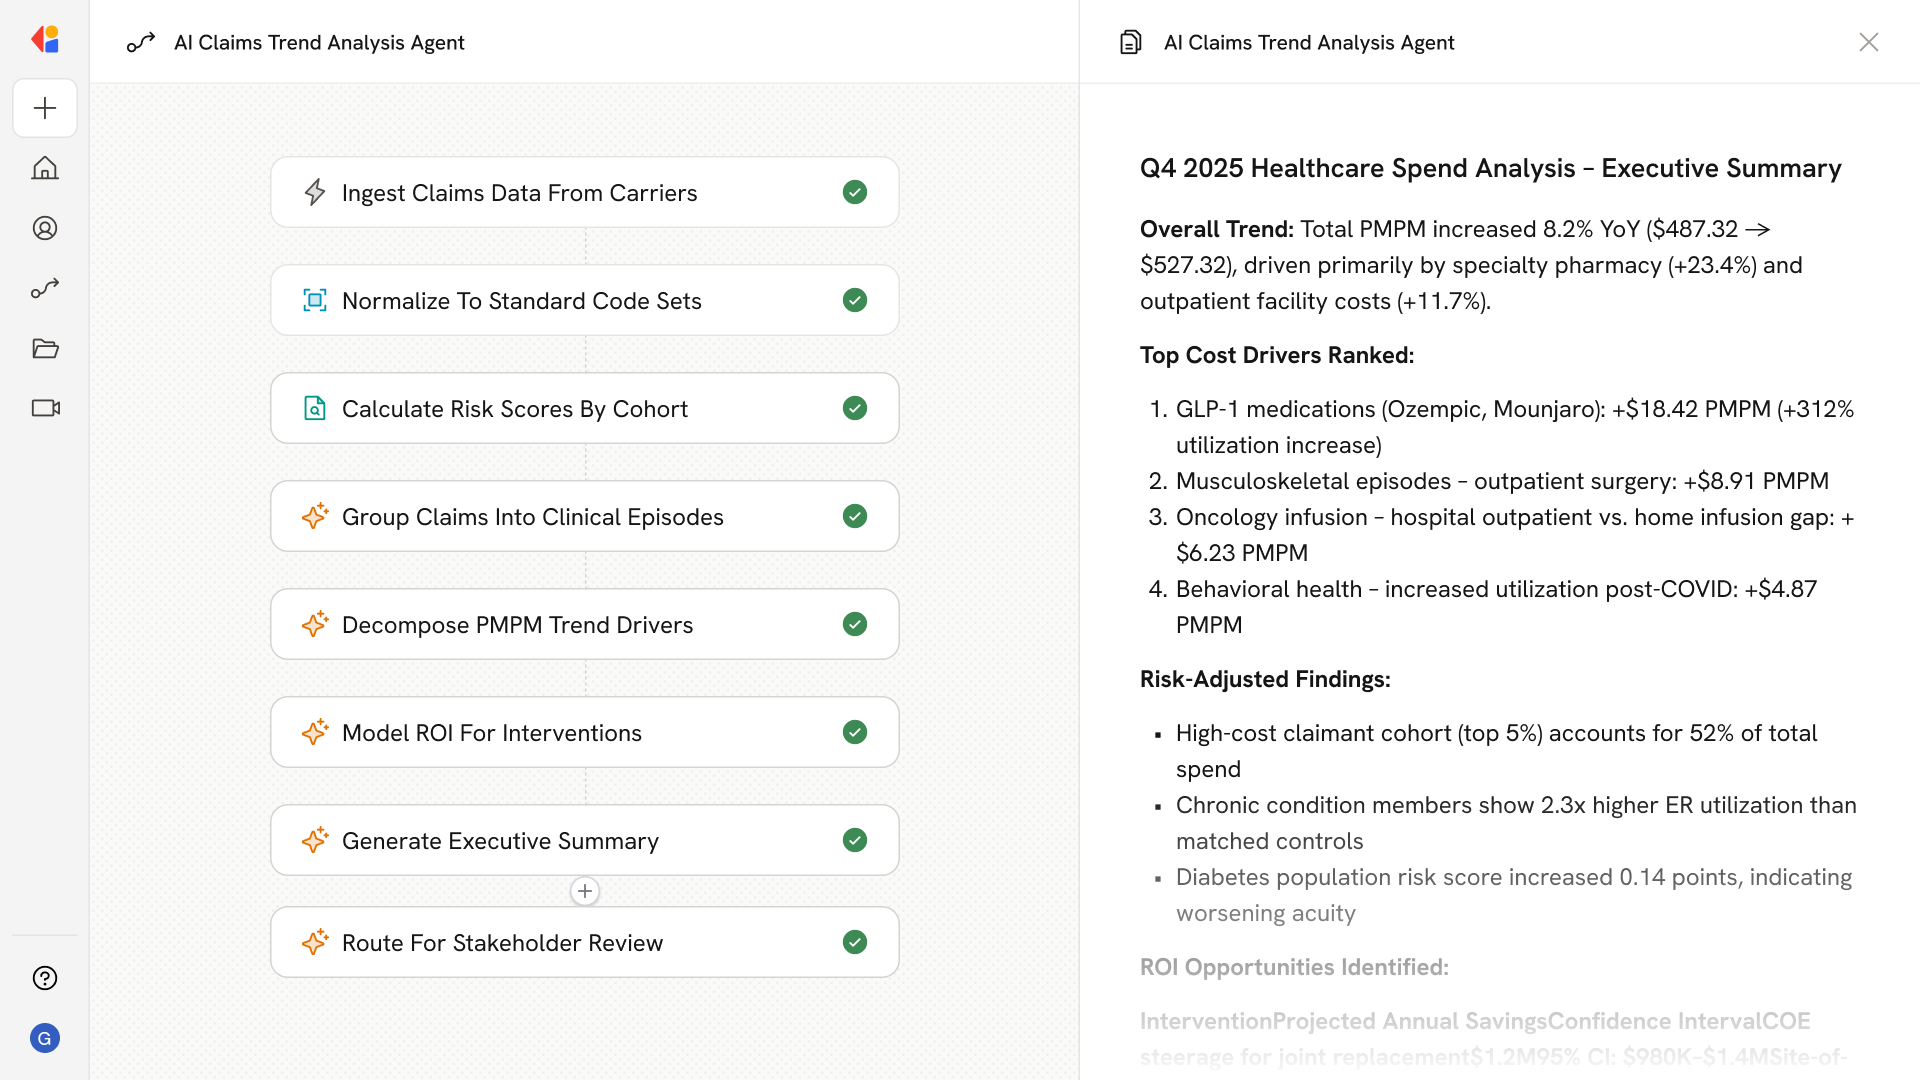
Task: Click AI Claims Trend Analysis Agent title
Action: point(319,42)
